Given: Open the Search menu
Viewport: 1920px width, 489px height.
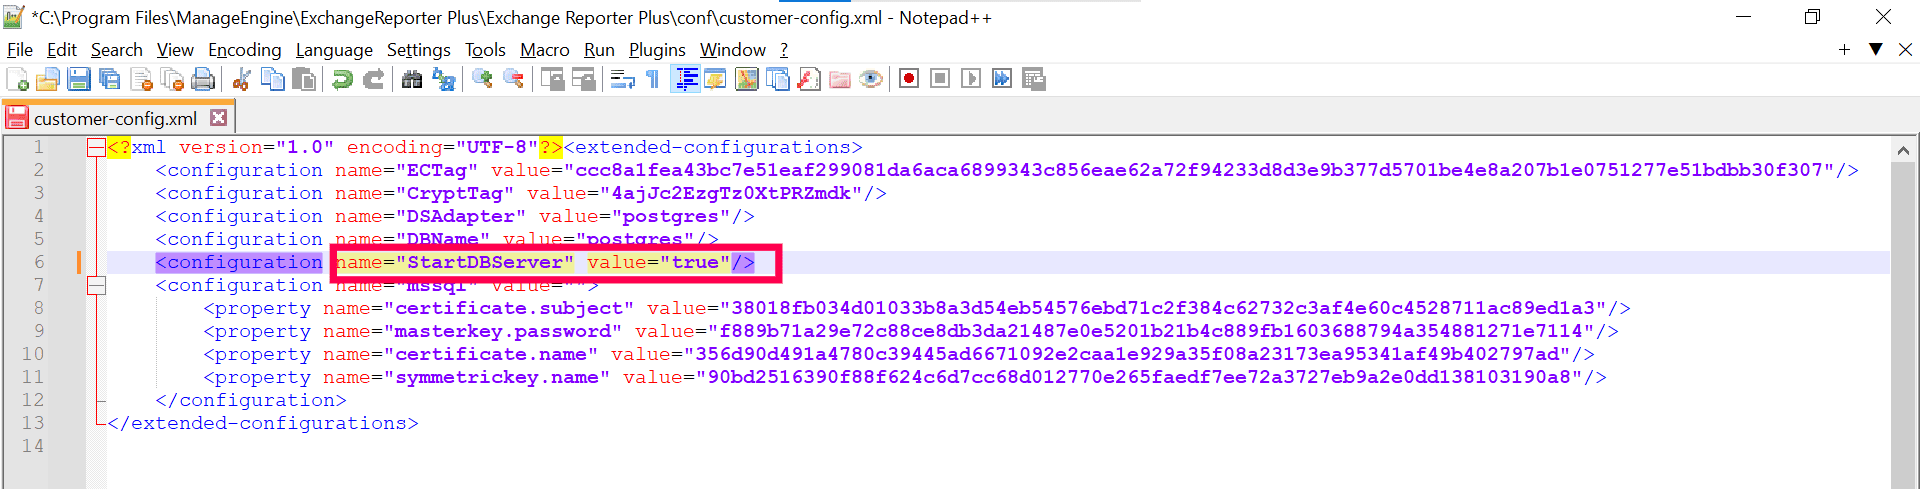Looking at the screenshot, I should (116, 50).
